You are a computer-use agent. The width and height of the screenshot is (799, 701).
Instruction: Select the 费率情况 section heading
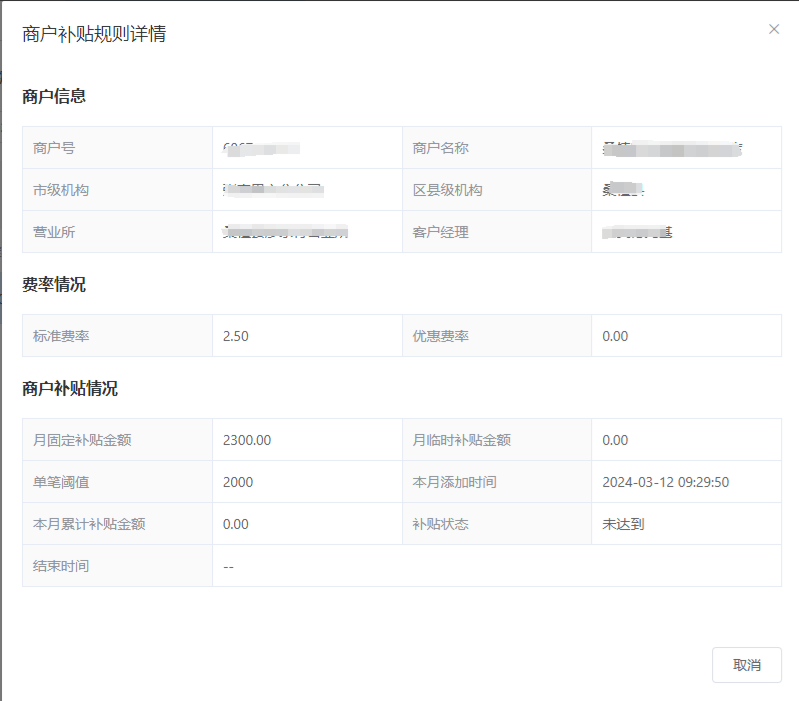(x=54, y=285)
